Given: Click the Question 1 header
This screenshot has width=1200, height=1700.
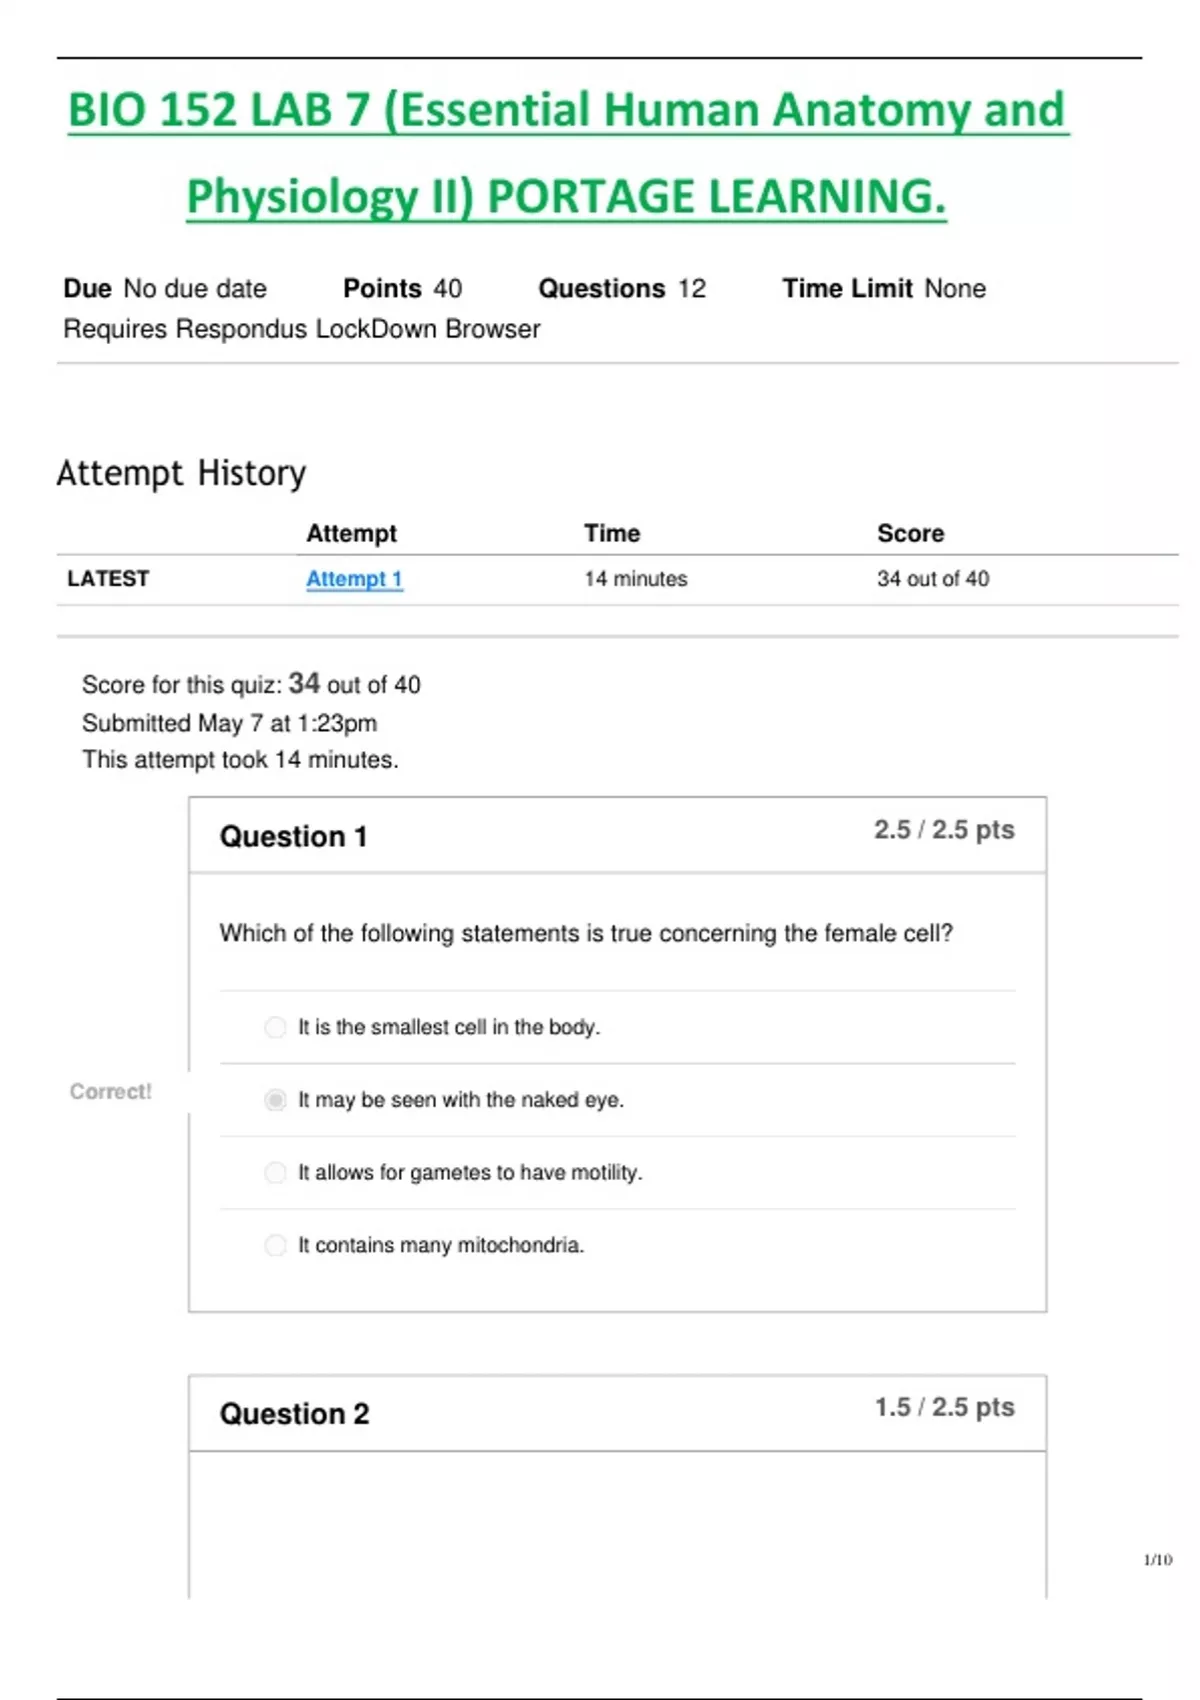Looking at the screenshot, I should click(294, 836).
